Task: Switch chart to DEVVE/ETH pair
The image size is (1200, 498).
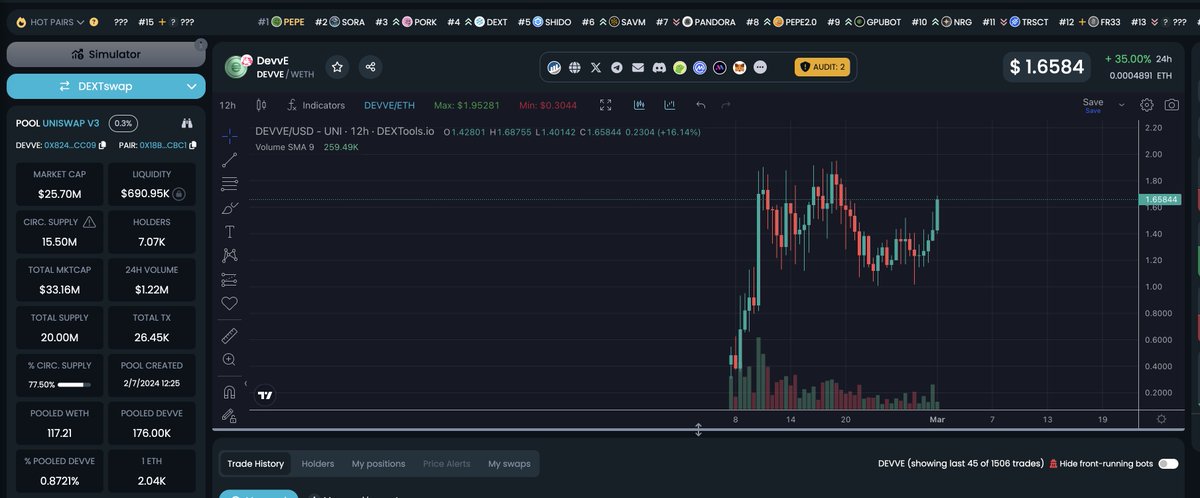Action: pyautogui.click(x=389, y=105)
